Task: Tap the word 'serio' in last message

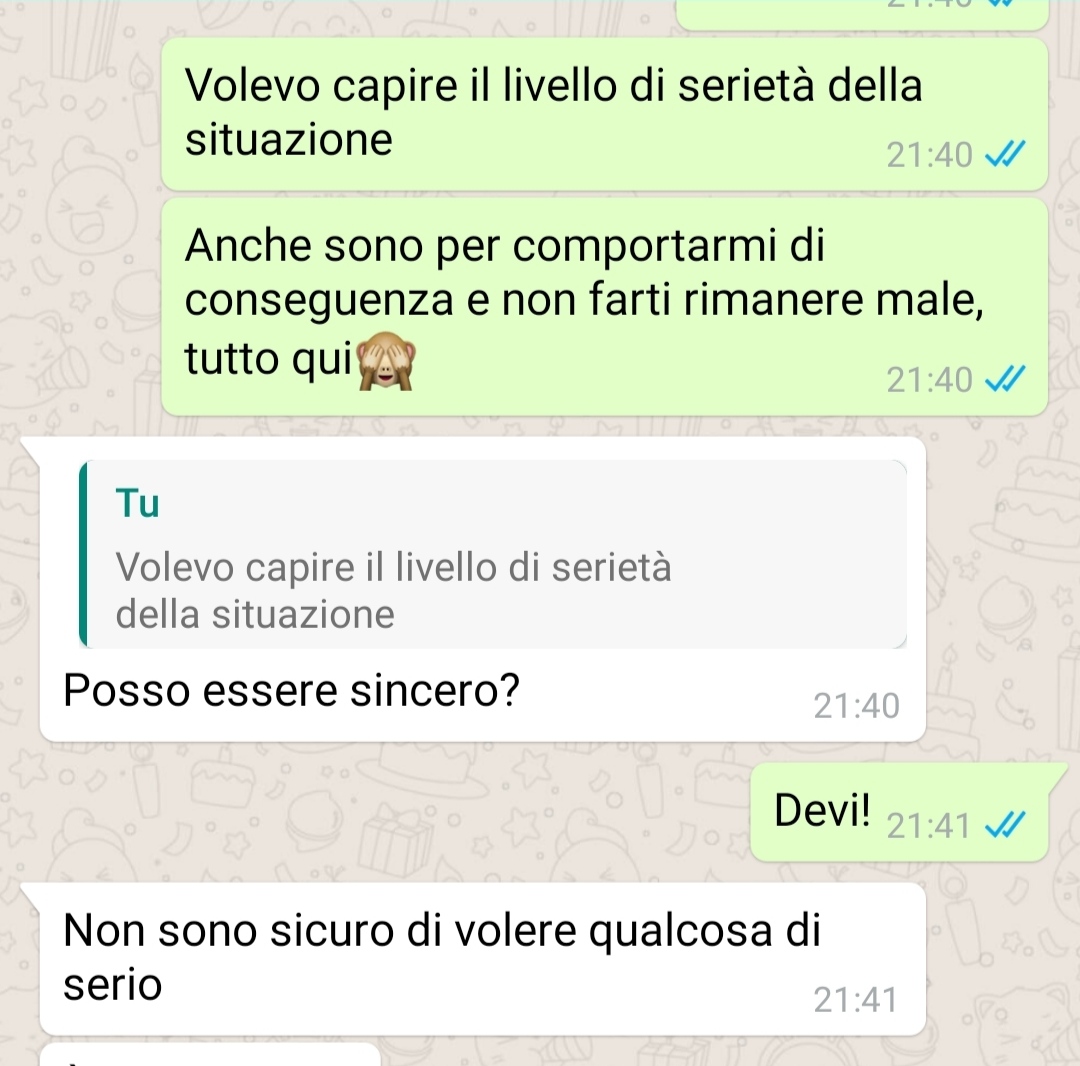Action: (x=112, y=985)
